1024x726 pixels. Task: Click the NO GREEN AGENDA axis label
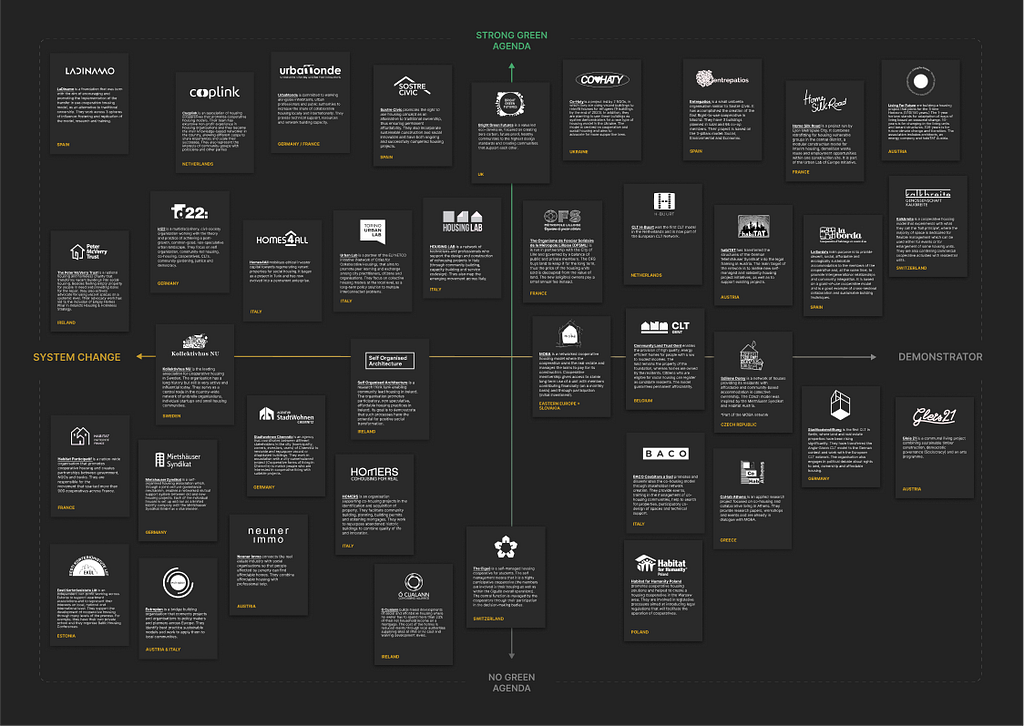(511, 683)
